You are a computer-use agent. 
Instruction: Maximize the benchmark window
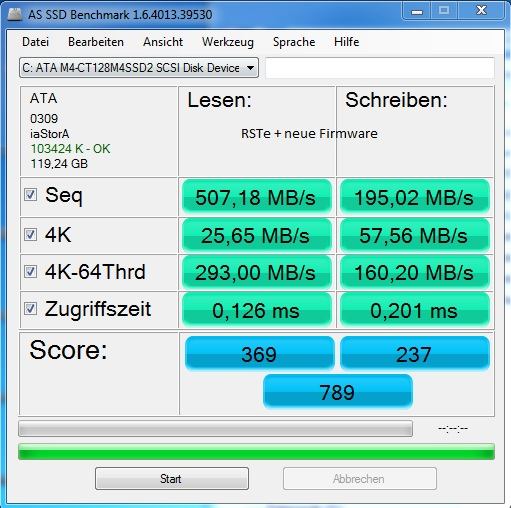click(x=444, y=11)
